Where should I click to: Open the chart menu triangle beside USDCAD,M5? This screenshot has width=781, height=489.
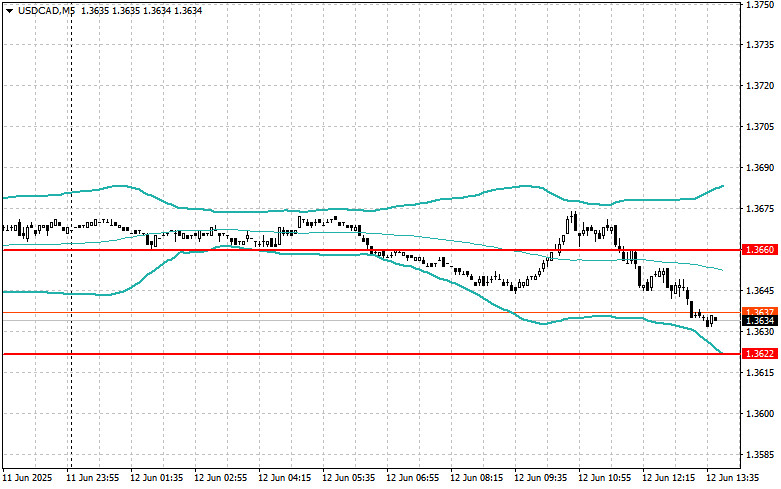click(9, 10)
